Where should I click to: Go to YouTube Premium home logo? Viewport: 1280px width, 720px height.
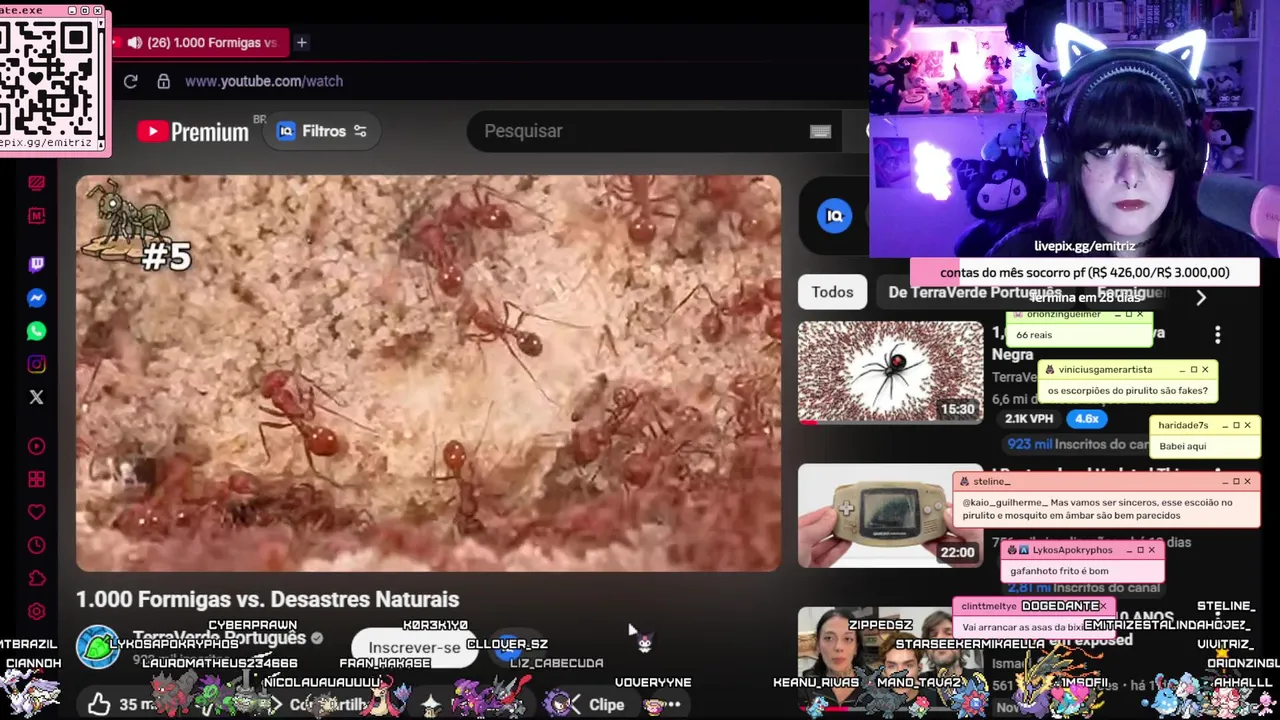(x=193, y=131)
